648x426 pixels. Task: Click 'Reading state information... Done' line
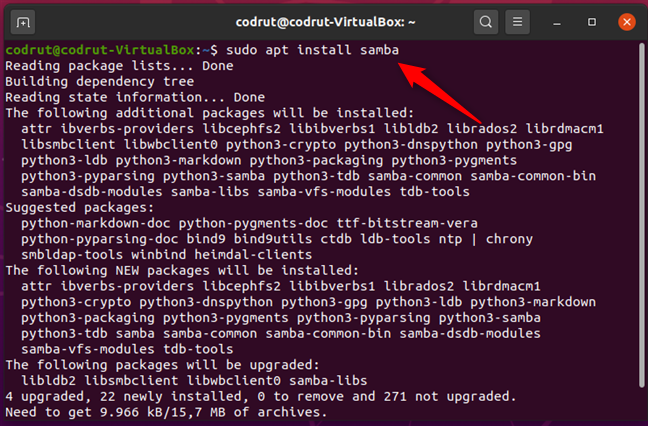click(x=135, y=97)
